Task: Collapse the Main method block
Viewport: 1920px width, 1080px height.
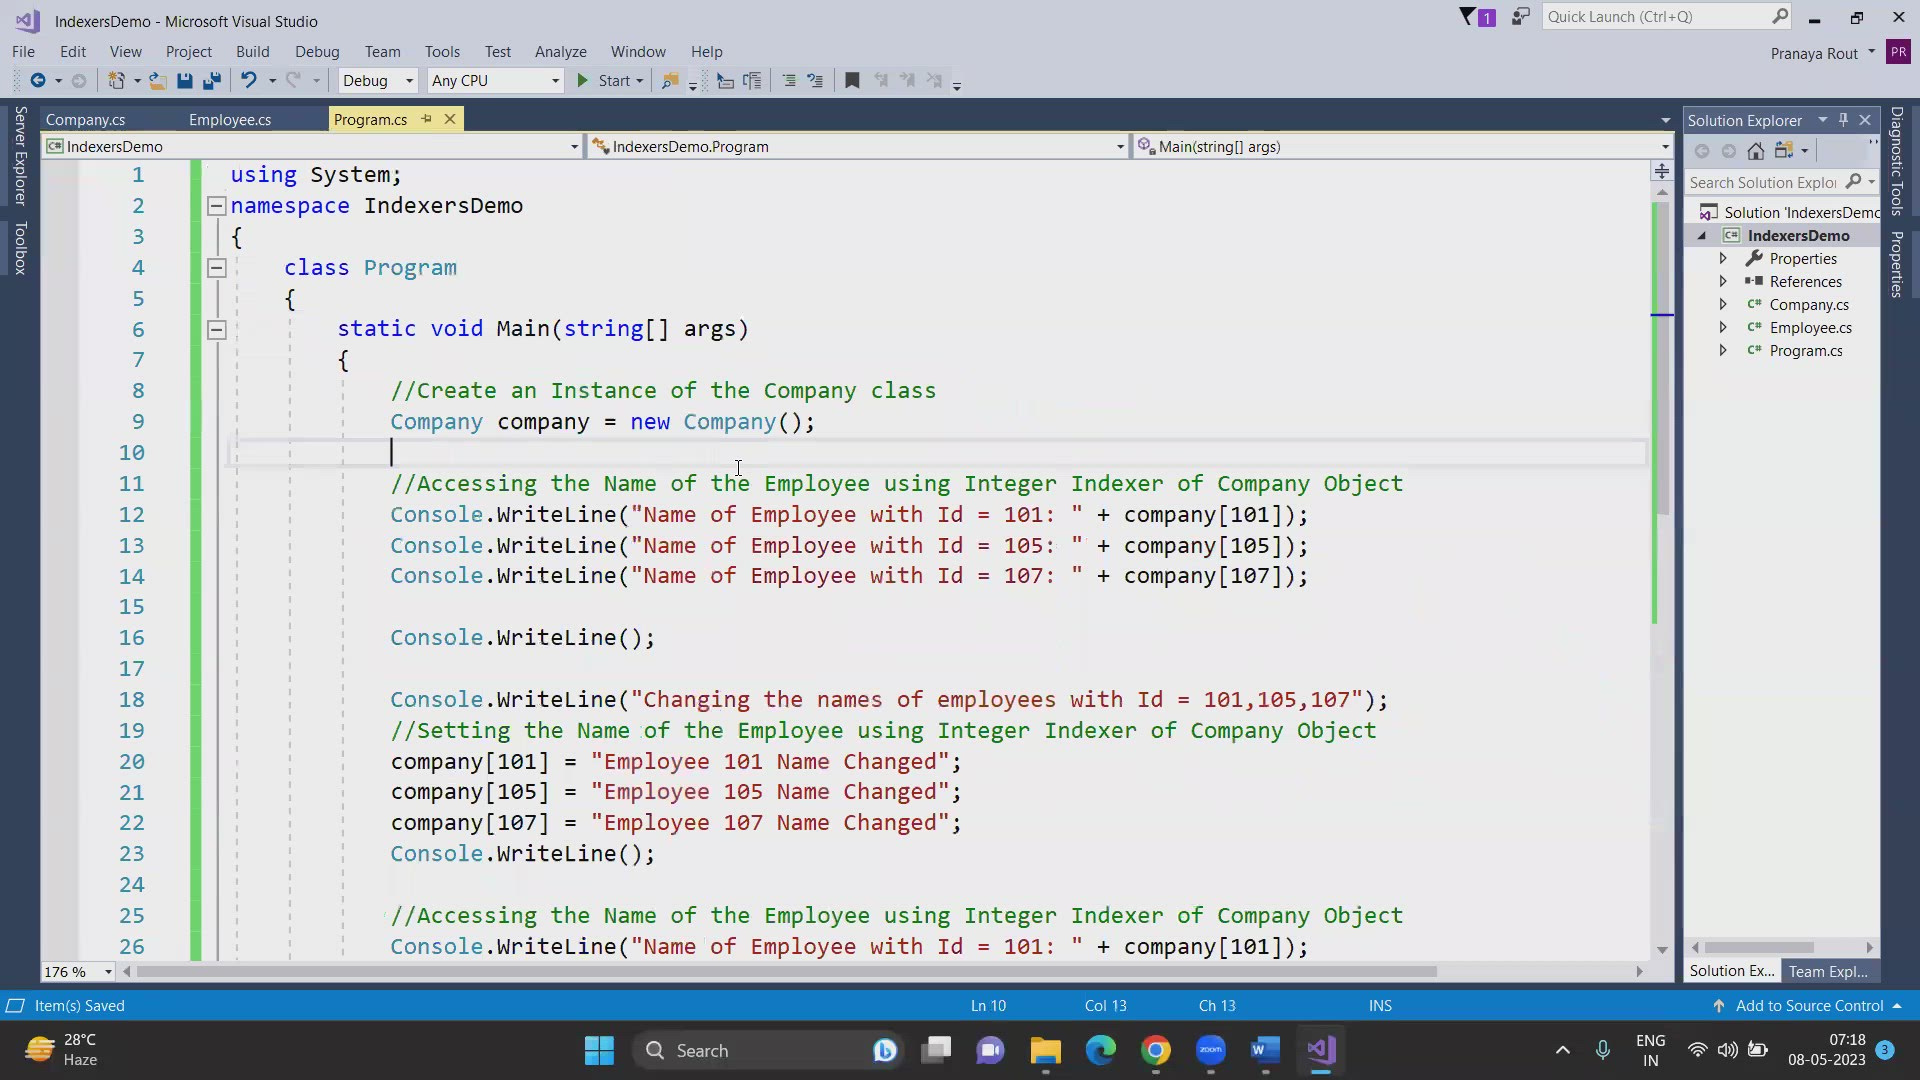Action: pyautogui.click(x=216, y=330)
